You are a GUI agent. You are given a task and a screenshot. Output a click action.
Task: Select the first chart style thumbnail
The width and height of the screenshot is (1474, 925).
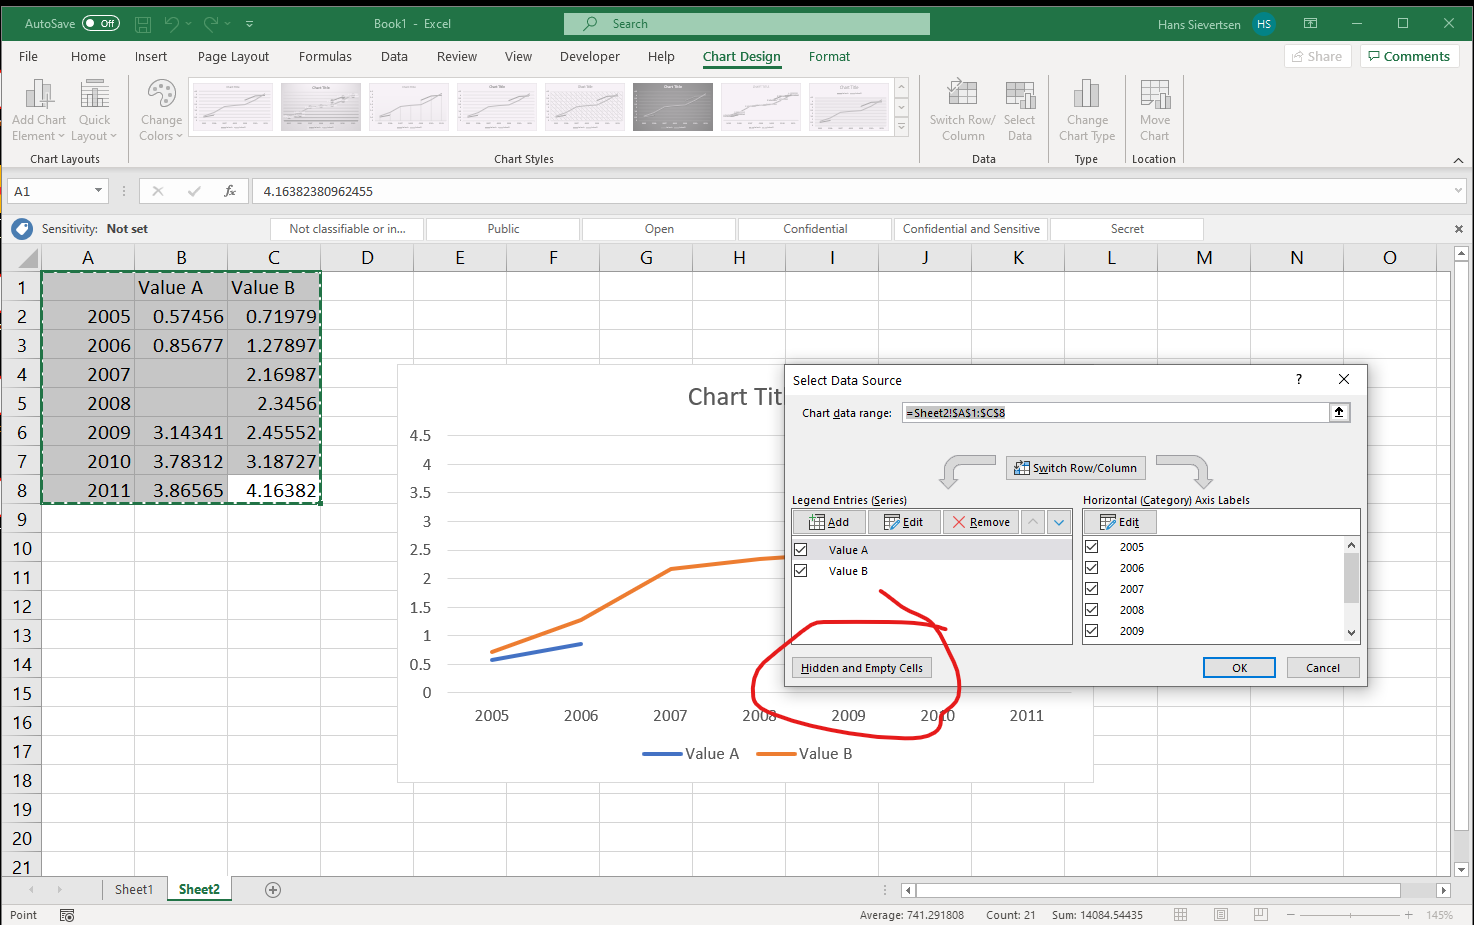click(x=232, y=106)
